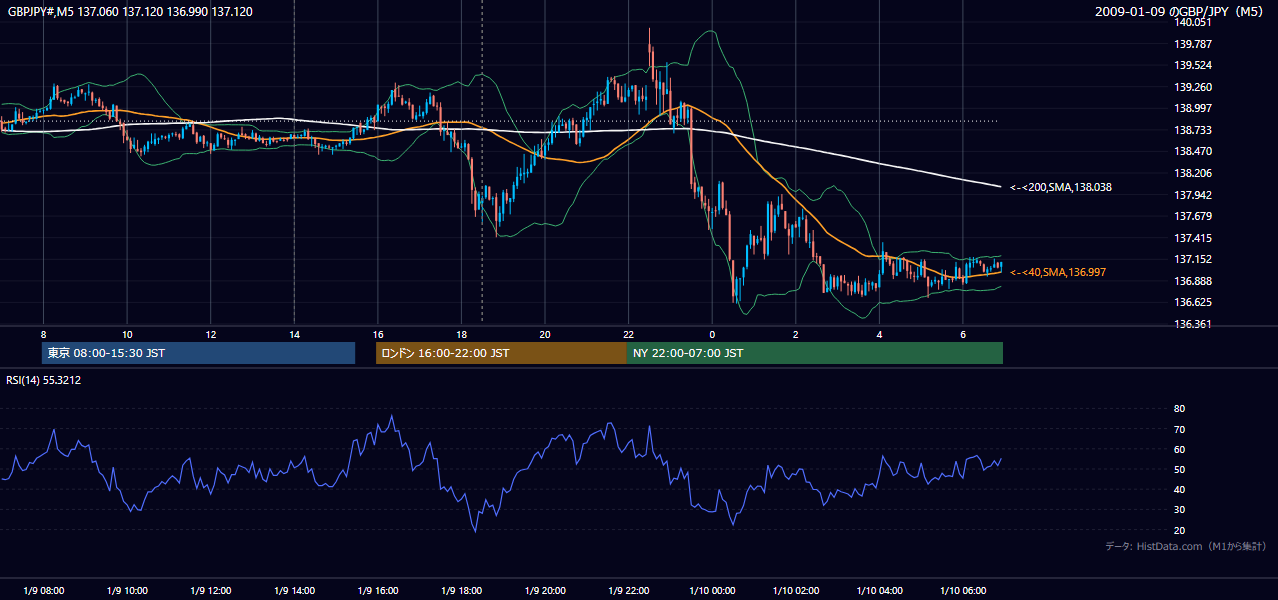Image resolution: width=1278 pixels, height=600 pixels.
Task: Click the 2009-01-09 GBP/JPY (M5) chart title
Action: point(1179,11)
